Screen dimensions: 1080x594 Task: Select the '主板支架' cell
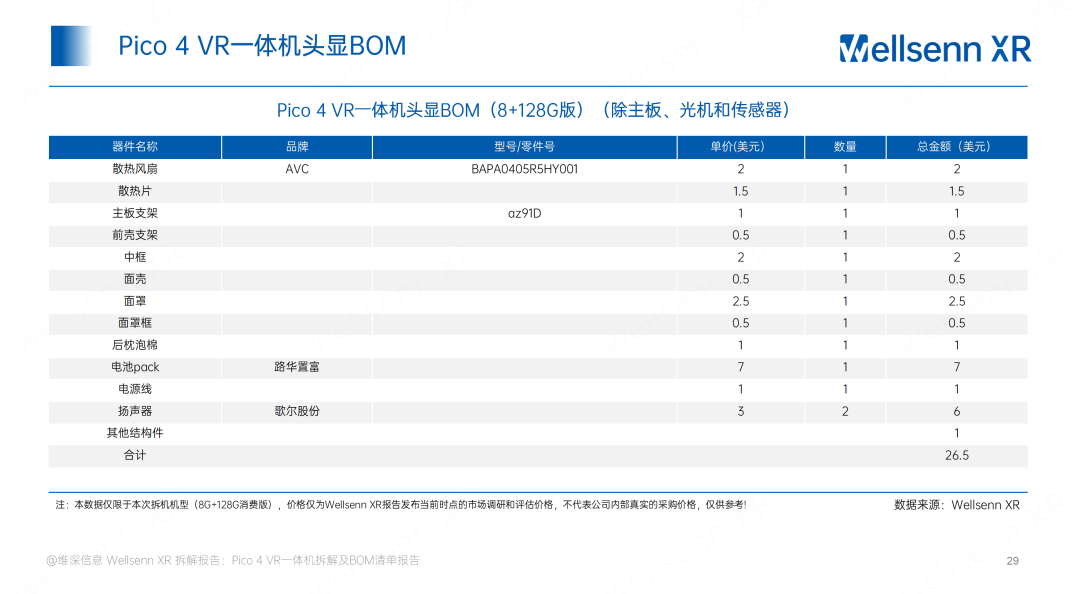tap(135, 213)
